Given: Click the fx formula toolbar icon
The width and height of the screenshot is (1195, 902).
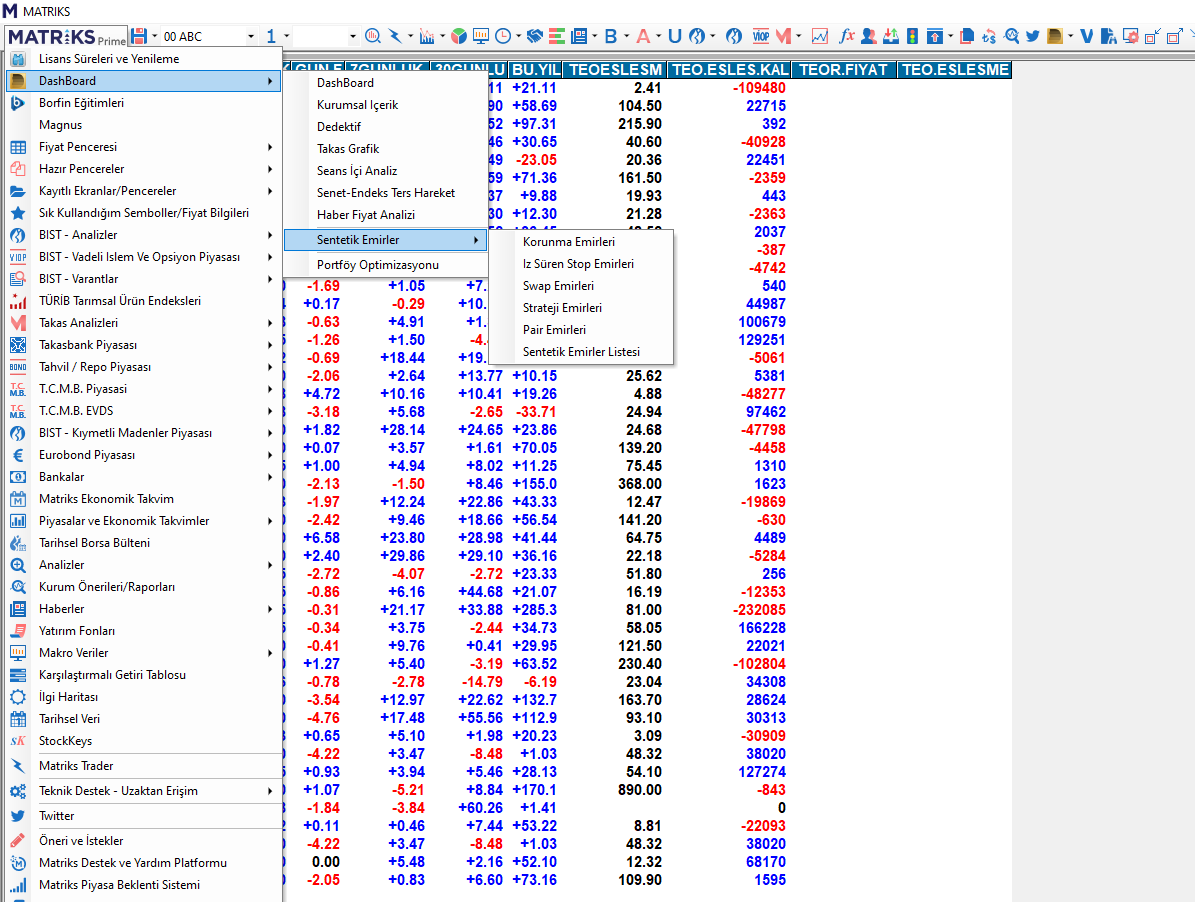Looking at the screenshot, I should click(x=846, y=36).
